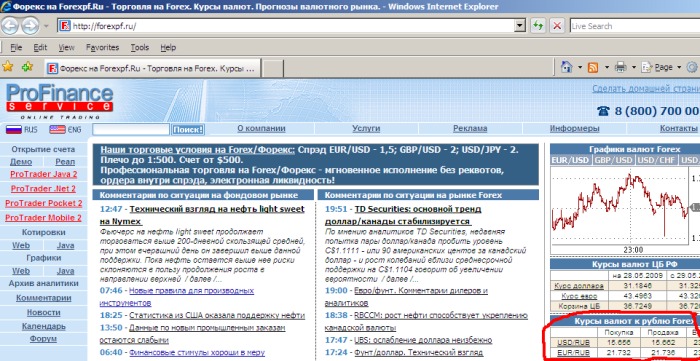Click the Live Search input box
Image resolution: width=700 pixels, height=361 pixels.
[x=635, y=26]
